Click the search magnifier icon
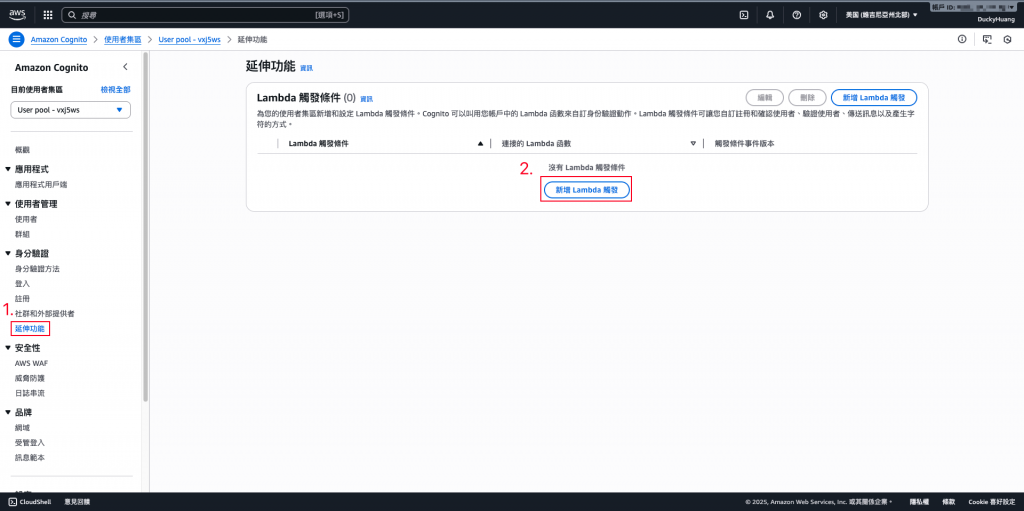The width and height of the screenshot is (1024, 511). tap(74, 14)
